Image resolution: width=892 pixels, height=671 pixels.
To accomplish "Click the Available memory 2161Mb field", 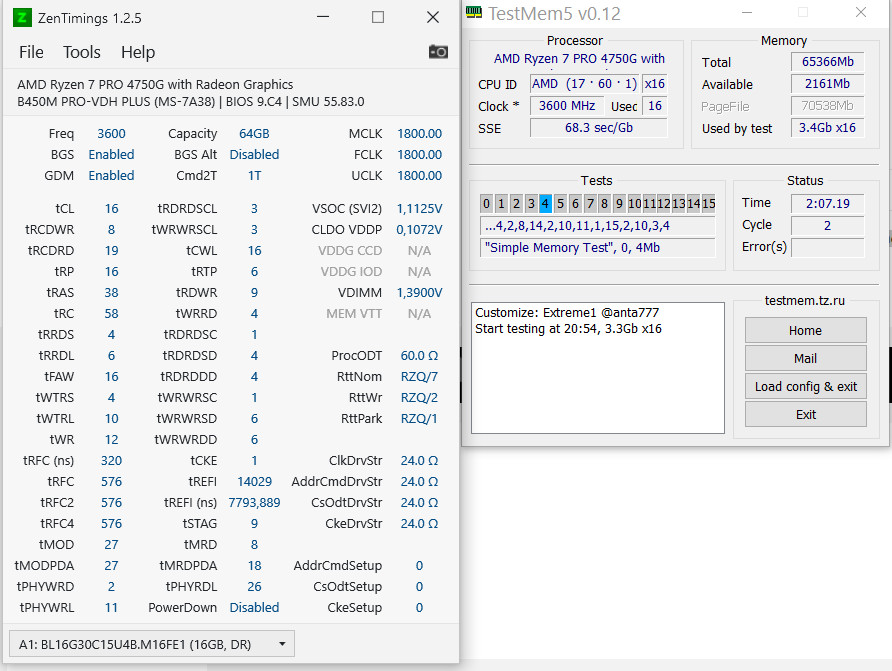I will click(x=828, y=84).
